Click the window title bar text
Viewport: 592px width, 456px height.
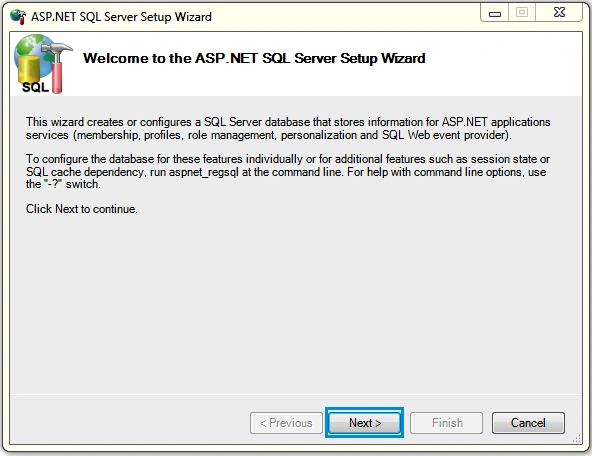pyautogui.click(x=121, y=17)
